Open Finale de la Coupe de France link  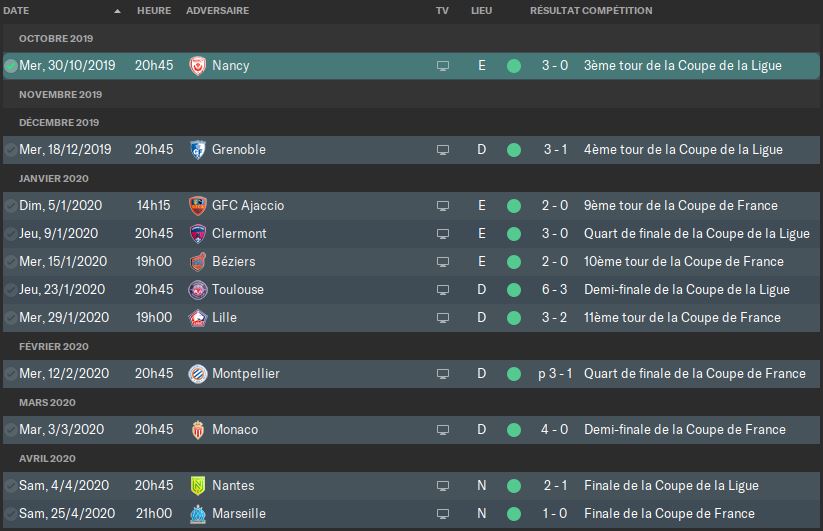669,514
